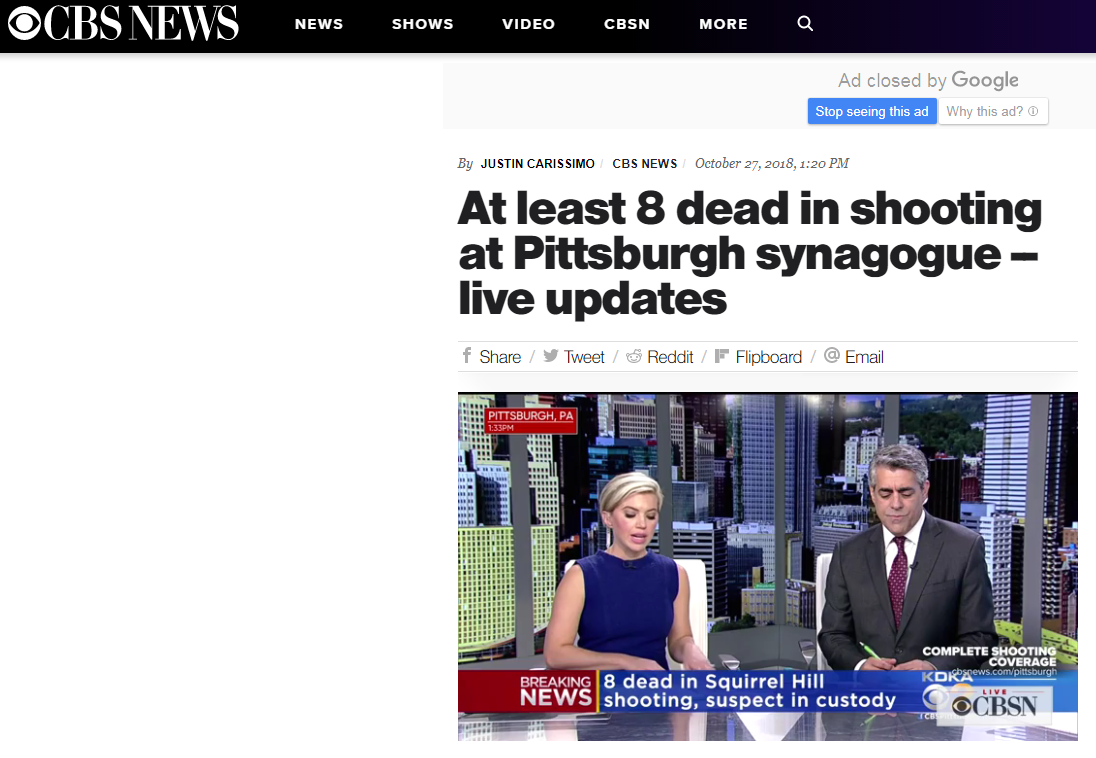Click the Twitter bird Tweet icon
The width and height of the screenshot is (1096, 758).
[550, 356]
